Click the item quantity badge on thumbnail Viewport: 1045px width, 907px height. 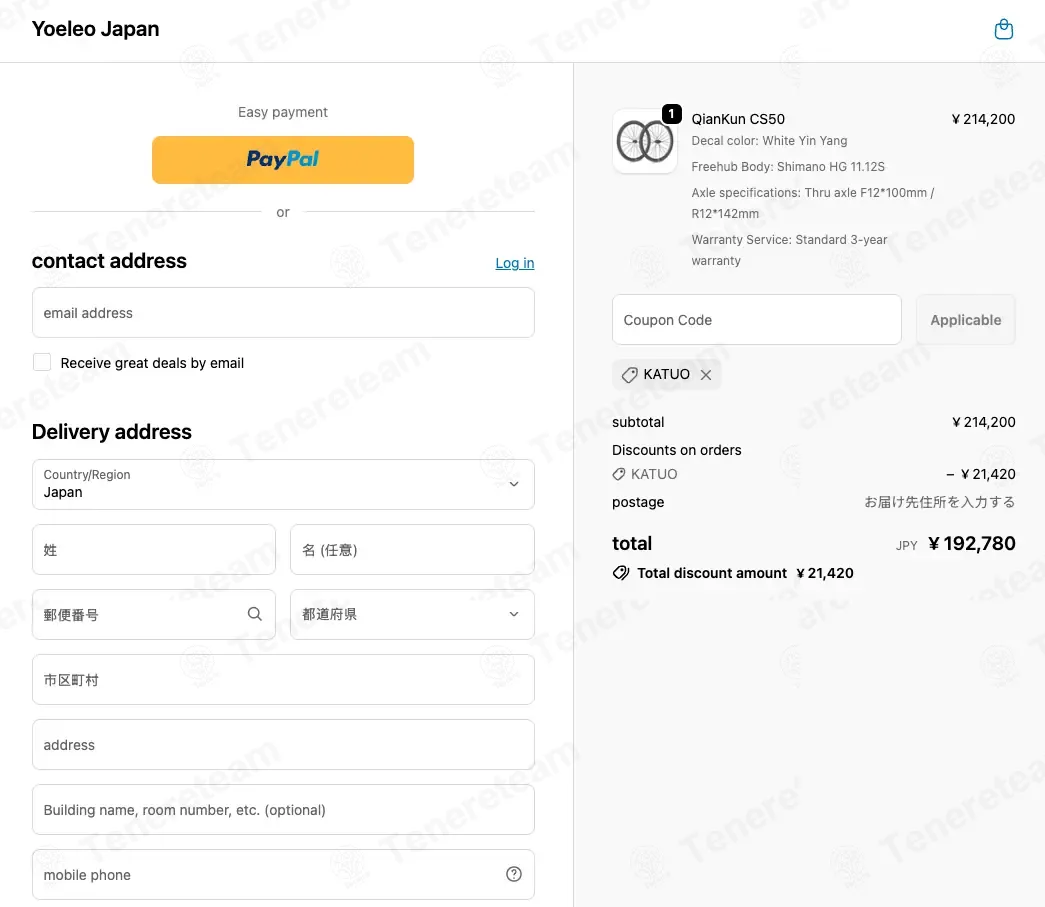click(671, 114)
